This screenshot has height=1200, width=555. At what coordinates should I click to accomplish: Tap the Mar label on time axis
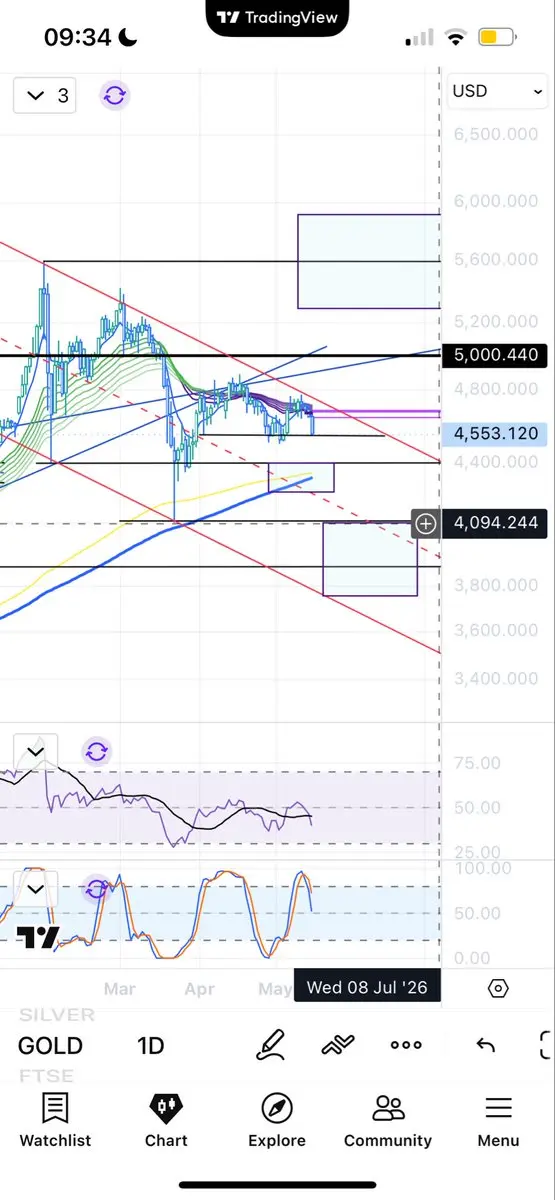(120, 988)
